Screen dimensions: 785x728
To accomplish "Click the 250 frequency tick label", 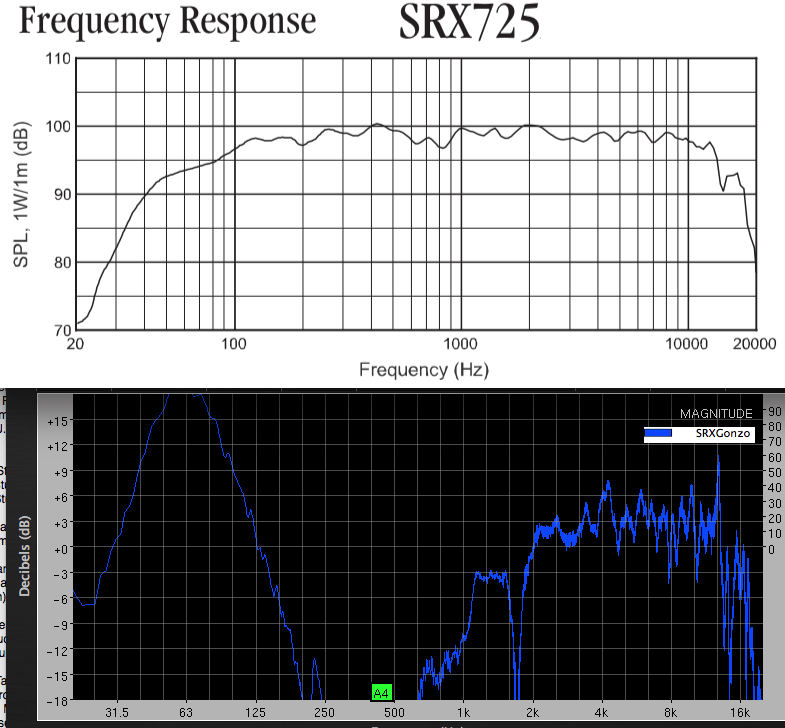I will coord(324,712).
